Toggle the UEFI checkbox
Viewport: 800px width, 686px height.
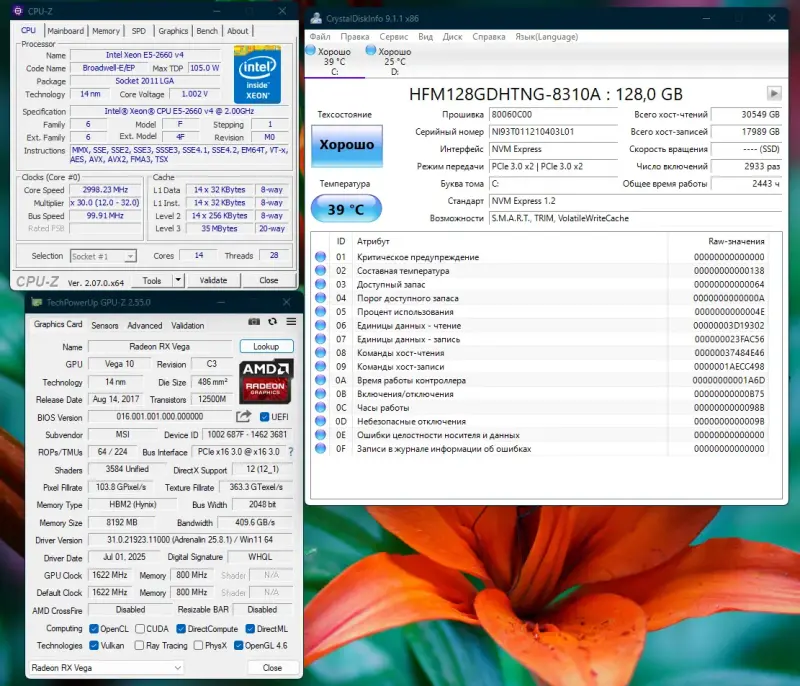tap(265, 417)
